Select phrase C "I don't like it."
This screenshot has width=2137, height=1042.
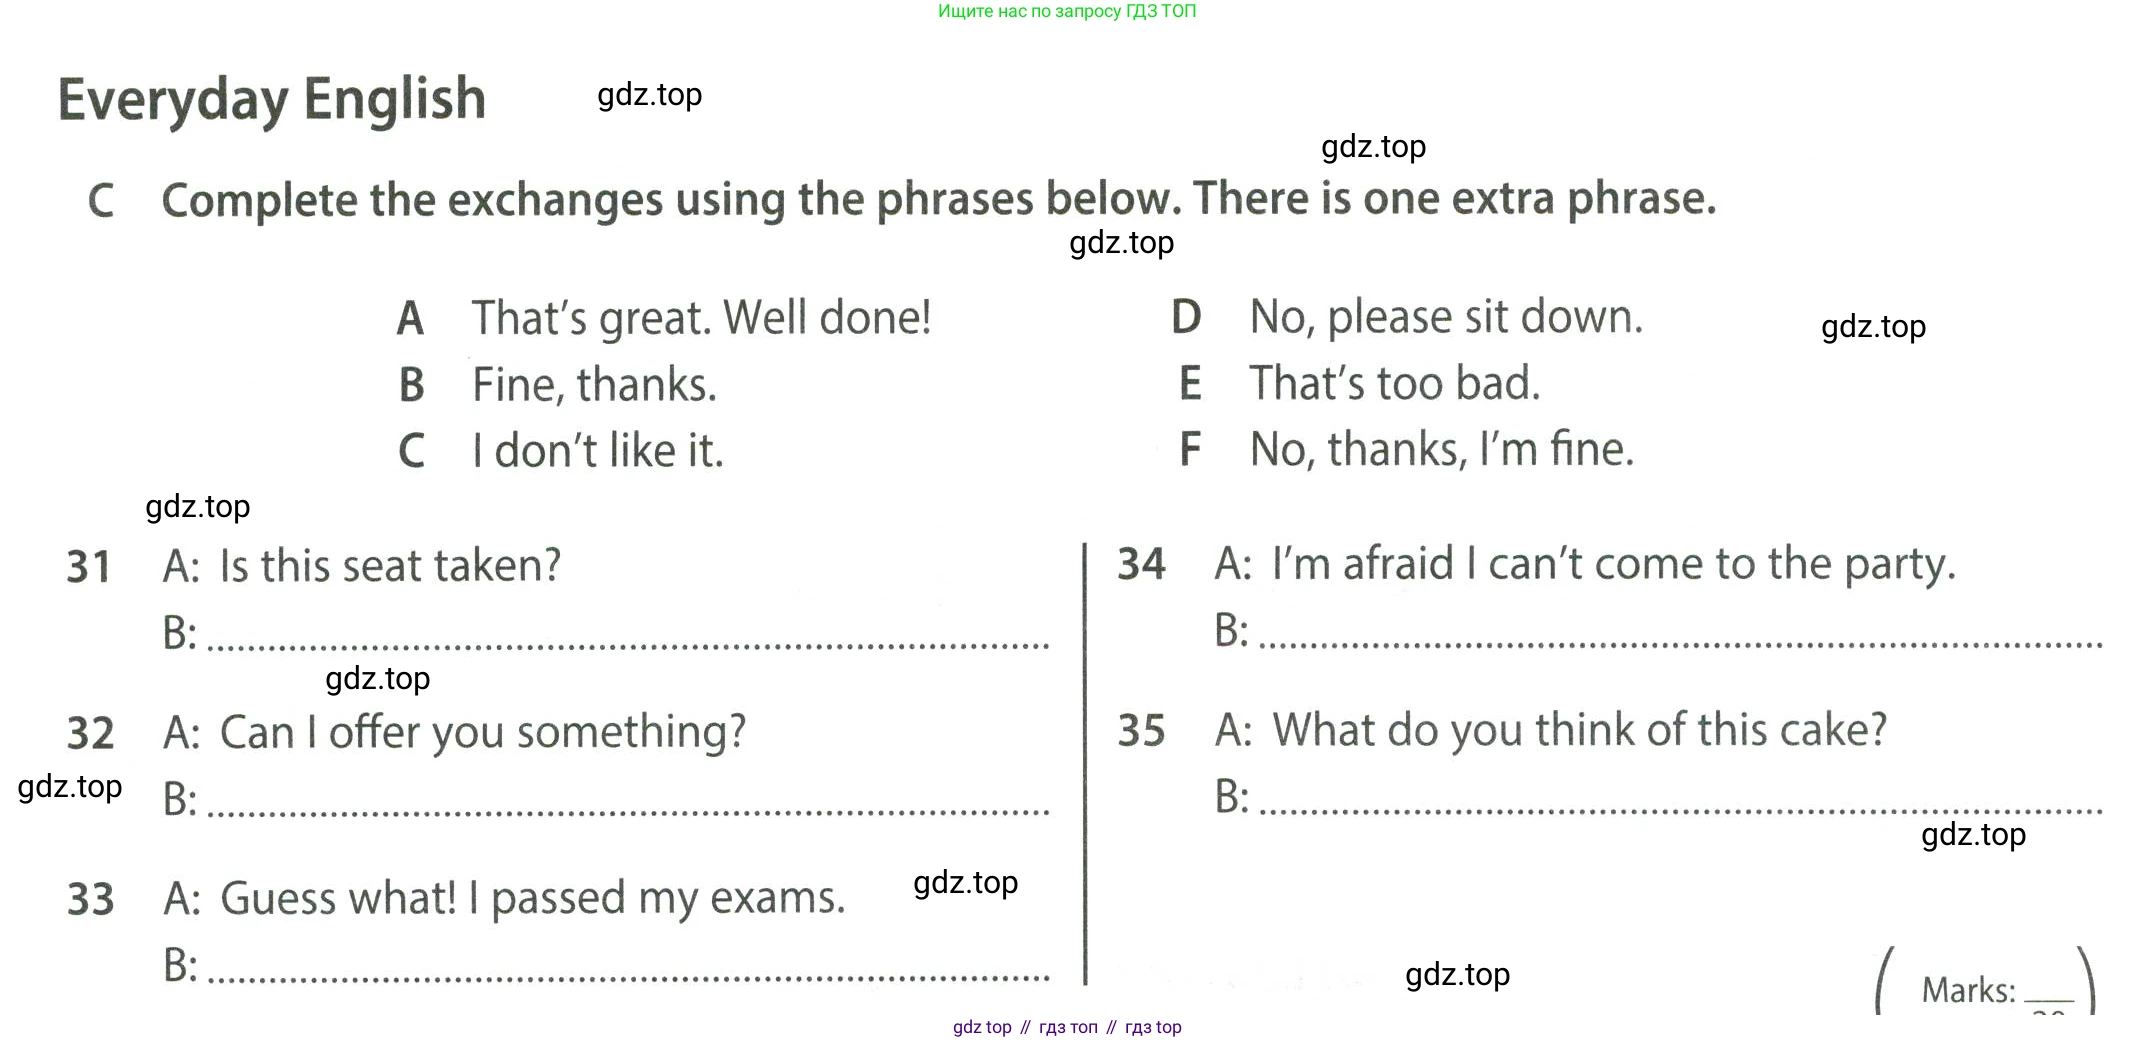point(597,451)
